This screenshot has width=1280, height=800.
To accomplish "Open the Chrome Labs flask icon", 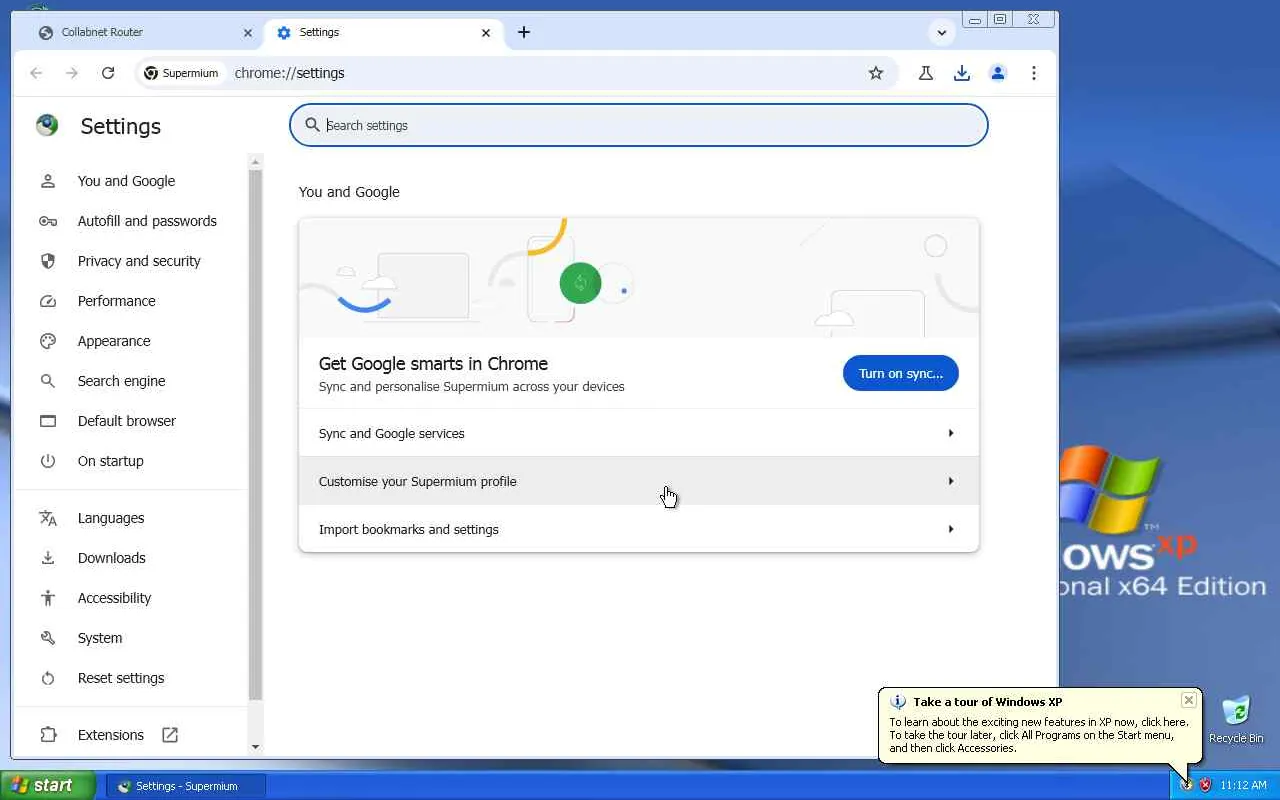I will 926,73.
